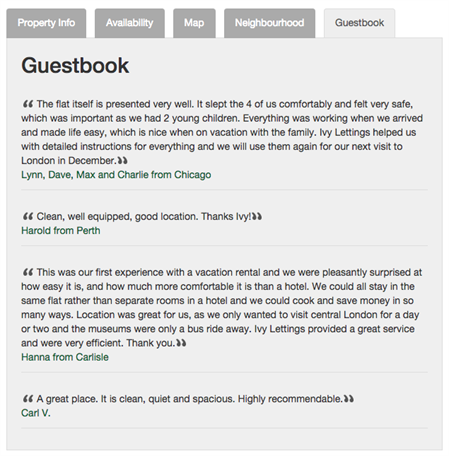Image resolution: width=449 pixels, height=456 pixels.
Task: Open the Property Info tab
Action: (x=46, y=23)
